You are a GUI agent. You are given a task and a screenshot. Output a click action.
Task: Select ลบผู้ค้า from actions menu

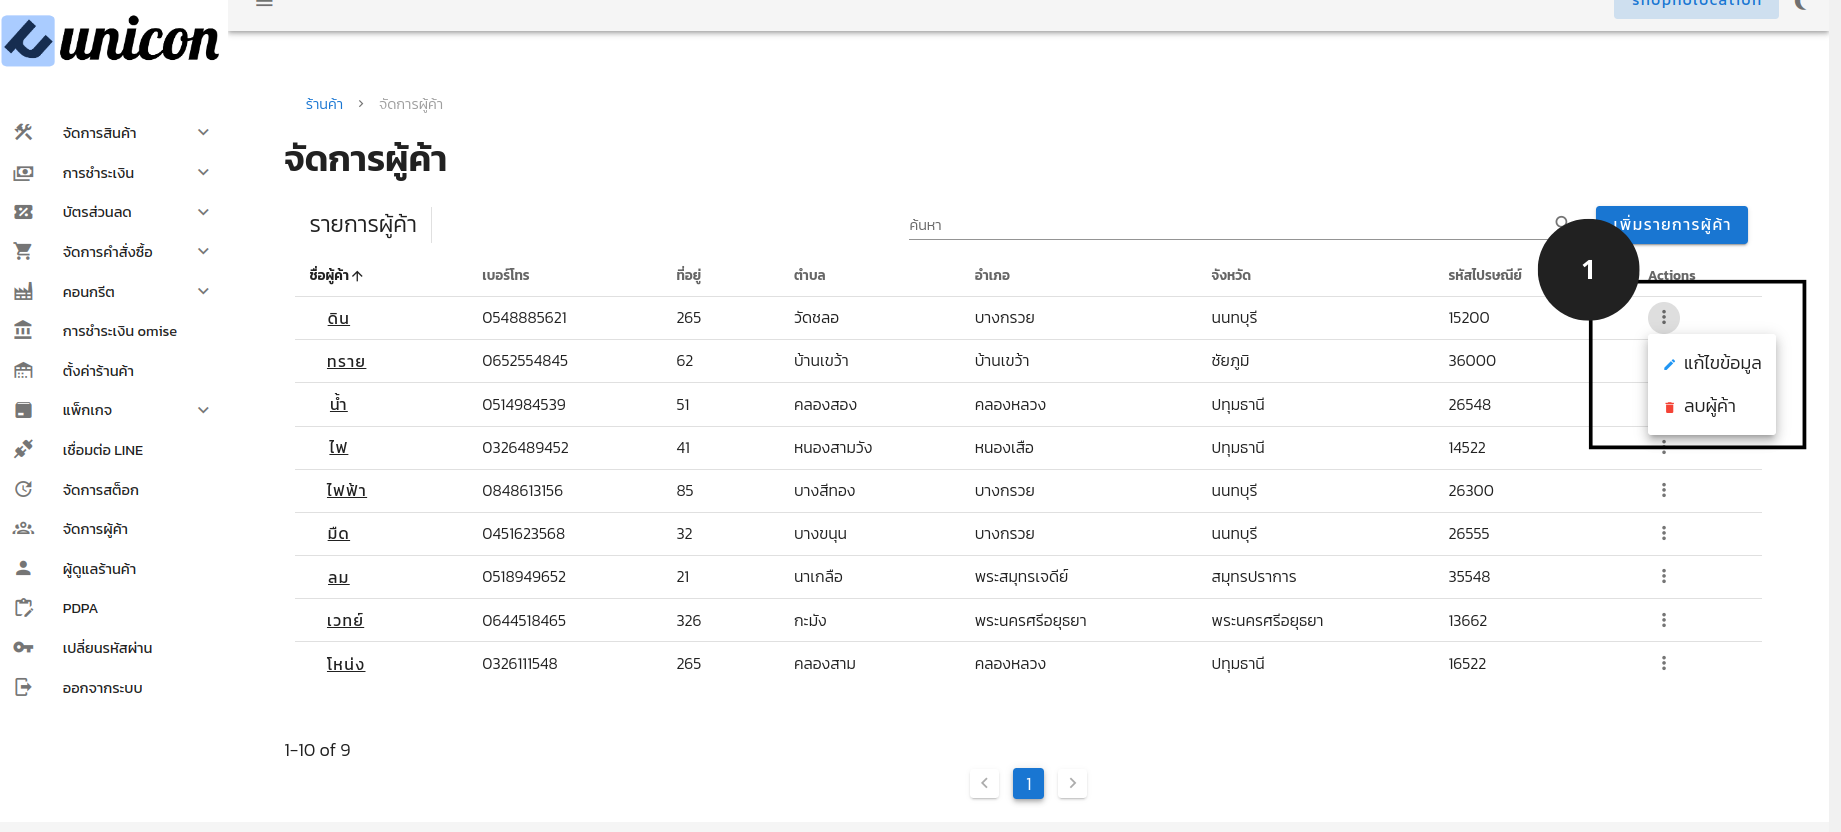[1711, 406]
